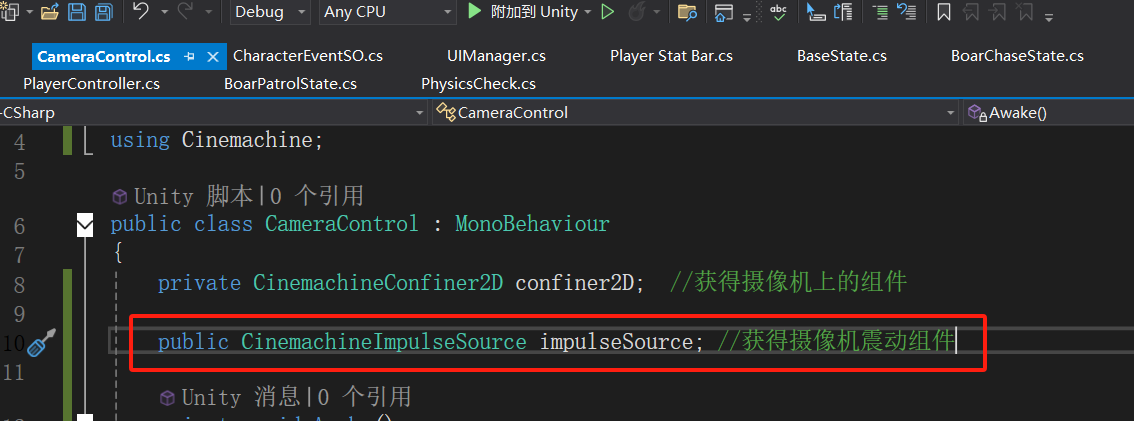The image size is (1134, 421).
Task: Click the Undo arrow icon
Action: coord(140,12)
